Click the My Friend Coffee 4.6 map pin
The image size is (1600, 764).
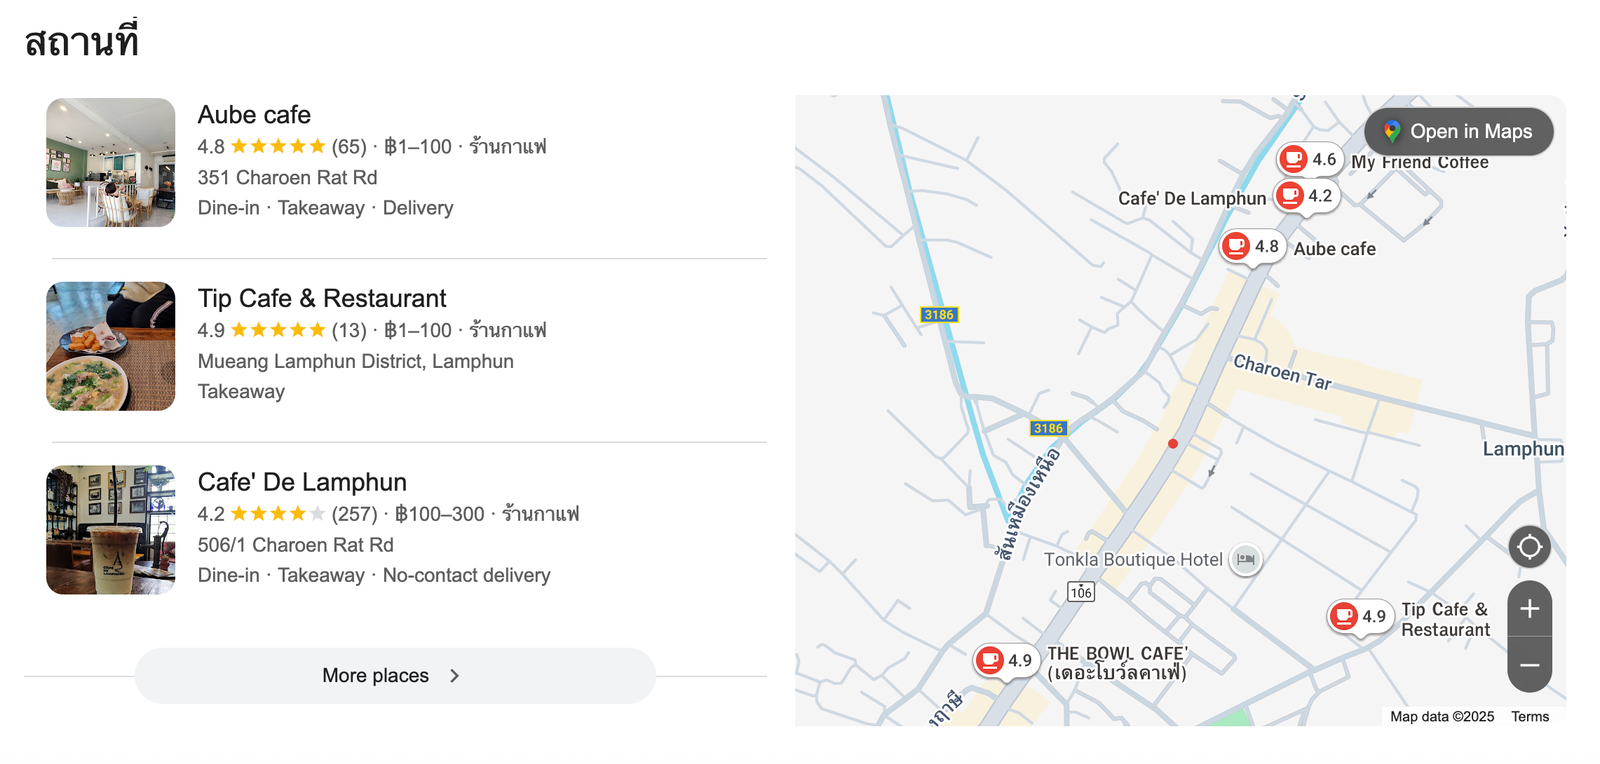(1309, 159)
